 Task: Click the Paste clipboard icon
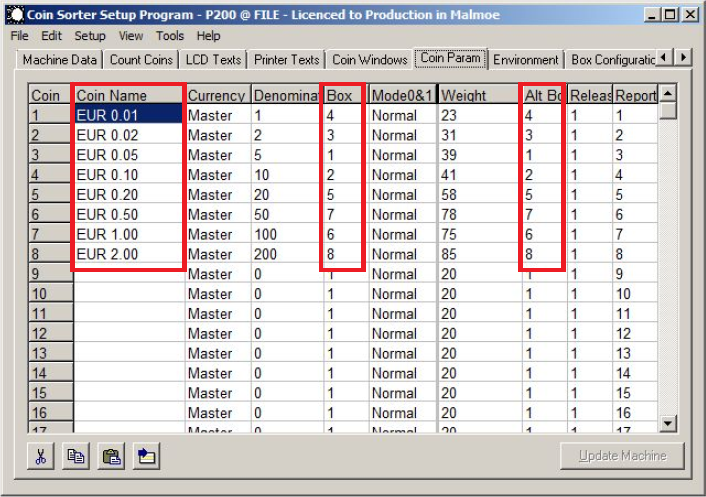coord(111,456)
